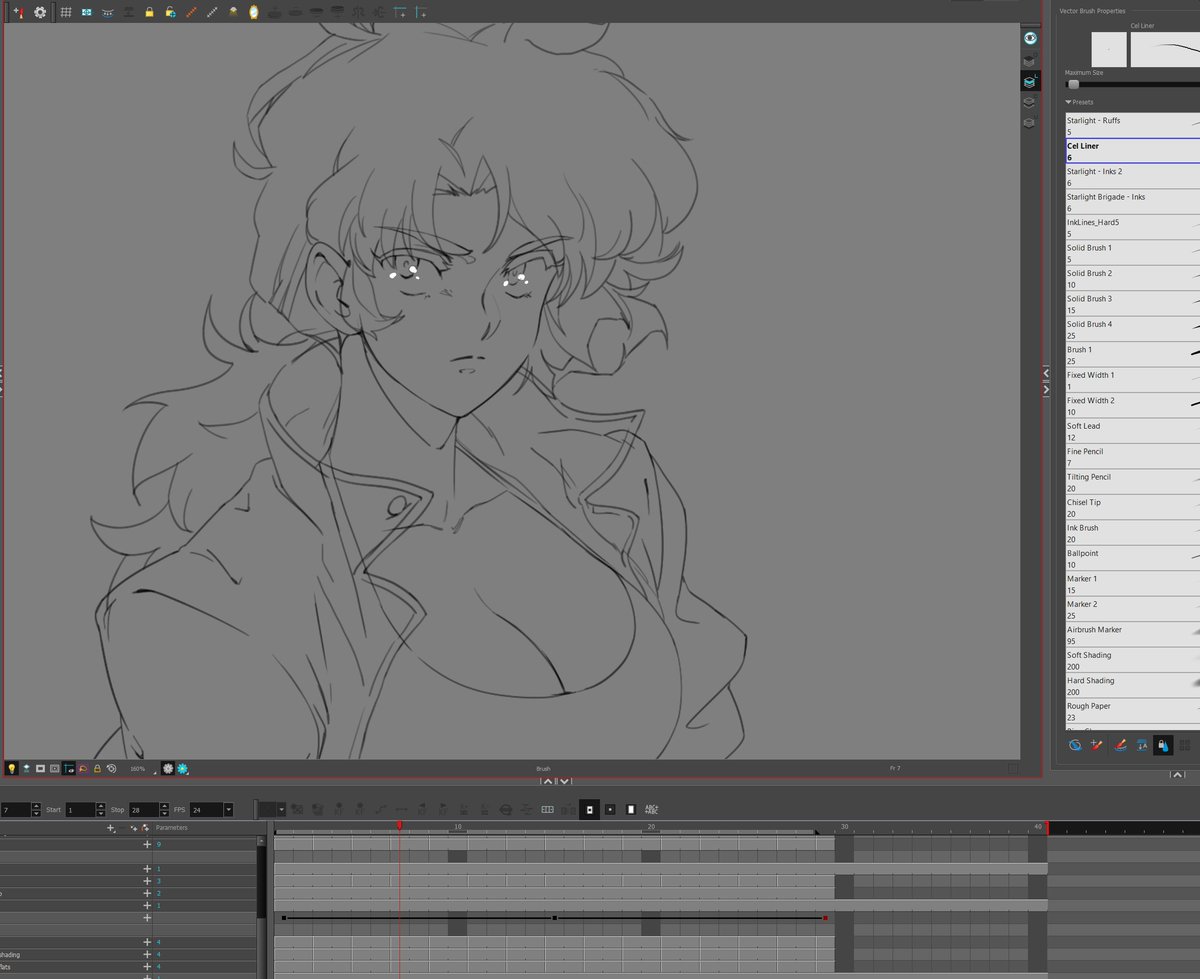
Task: Click the yellow closed padlock icon
Action: pyautogui.click(x=149, y=12)
